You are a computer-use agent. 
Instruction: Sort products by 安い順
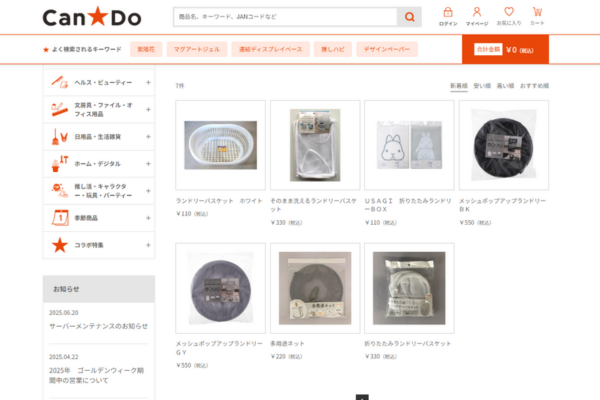tap(482, 86)
